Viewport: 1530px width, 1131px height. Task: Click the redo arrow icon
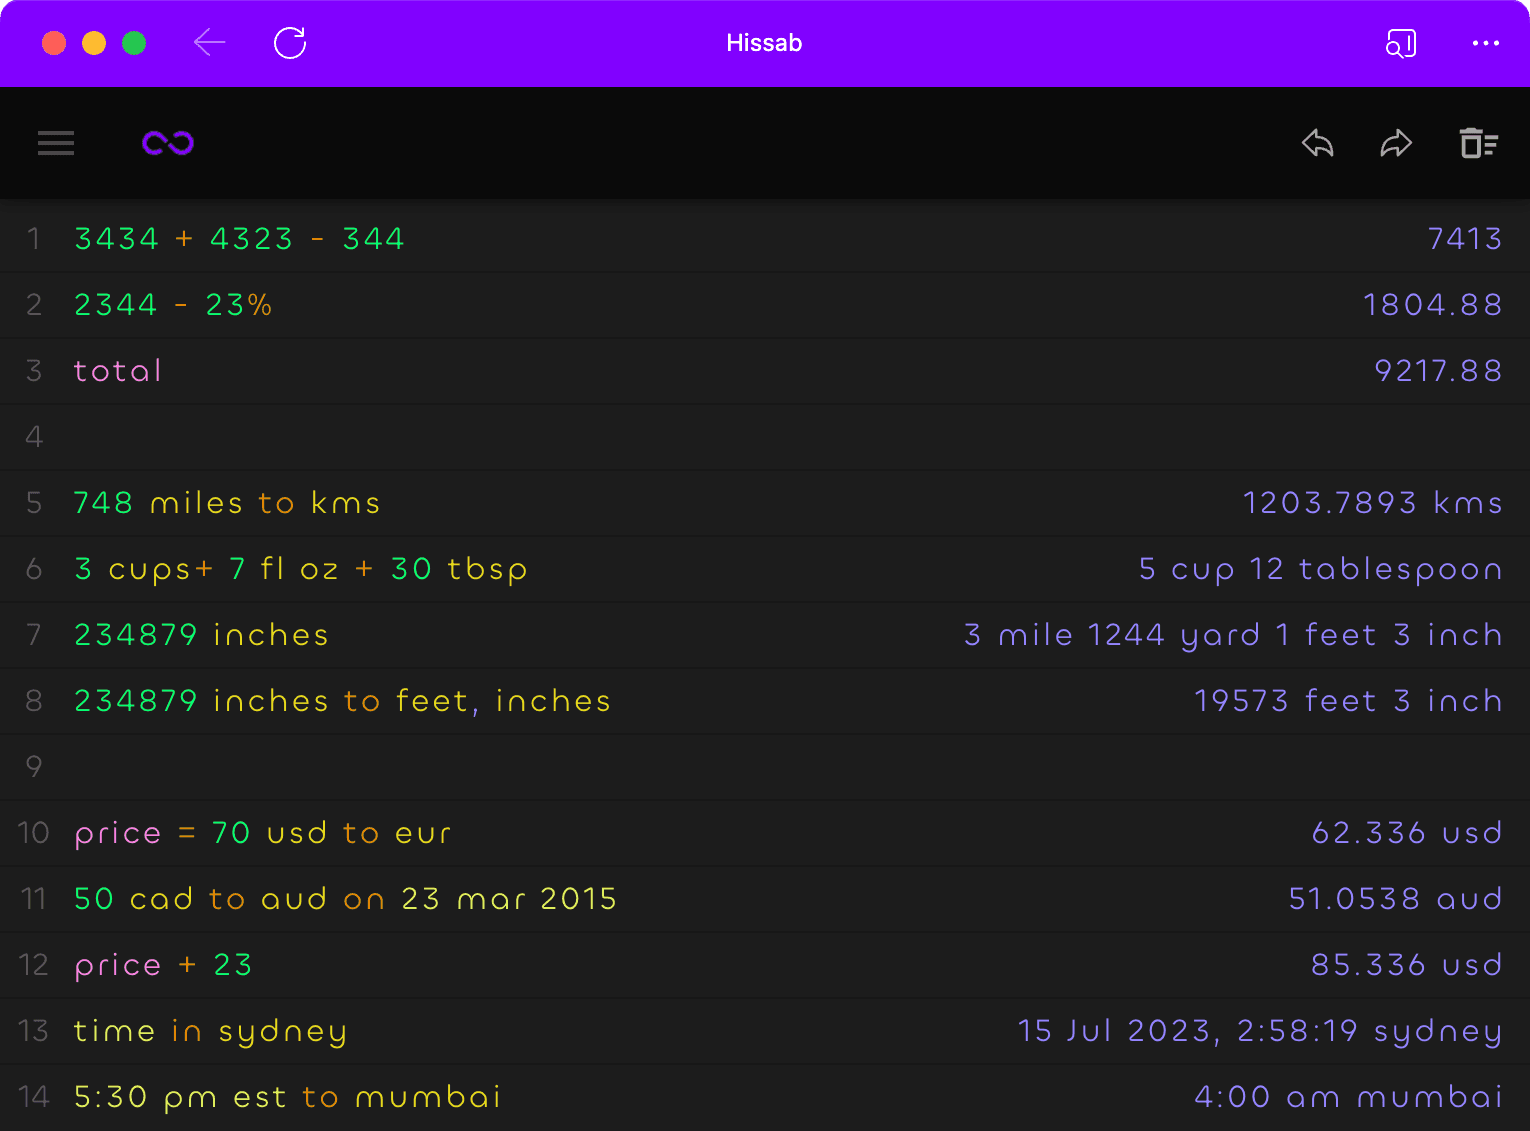click(1396, 143)
